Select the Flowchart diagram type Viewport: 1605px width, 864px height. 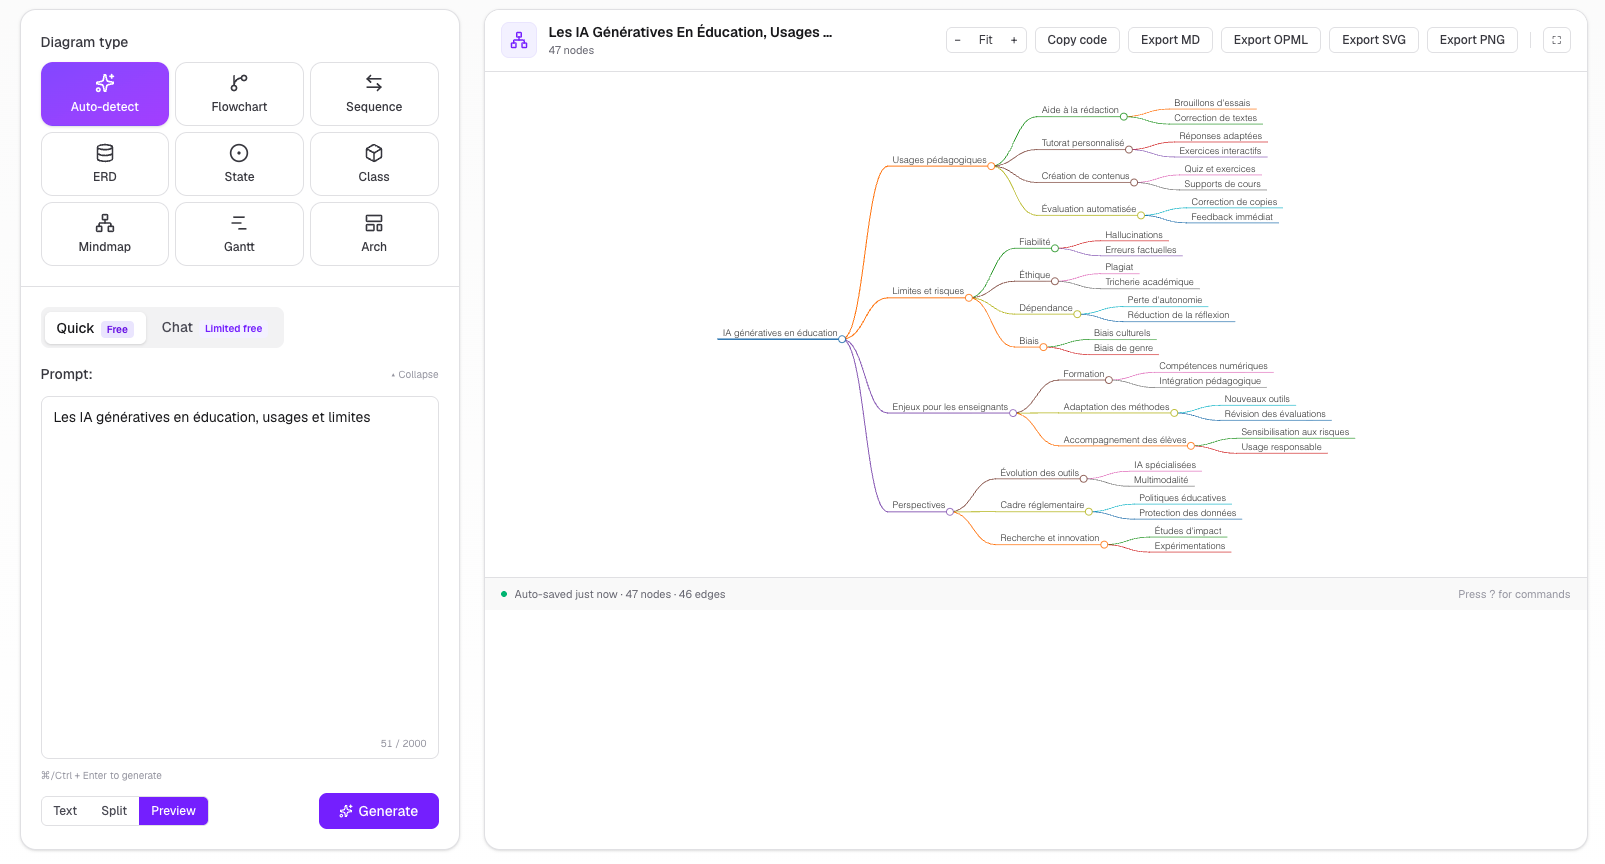pyautogui.click(x=239, y=94)
